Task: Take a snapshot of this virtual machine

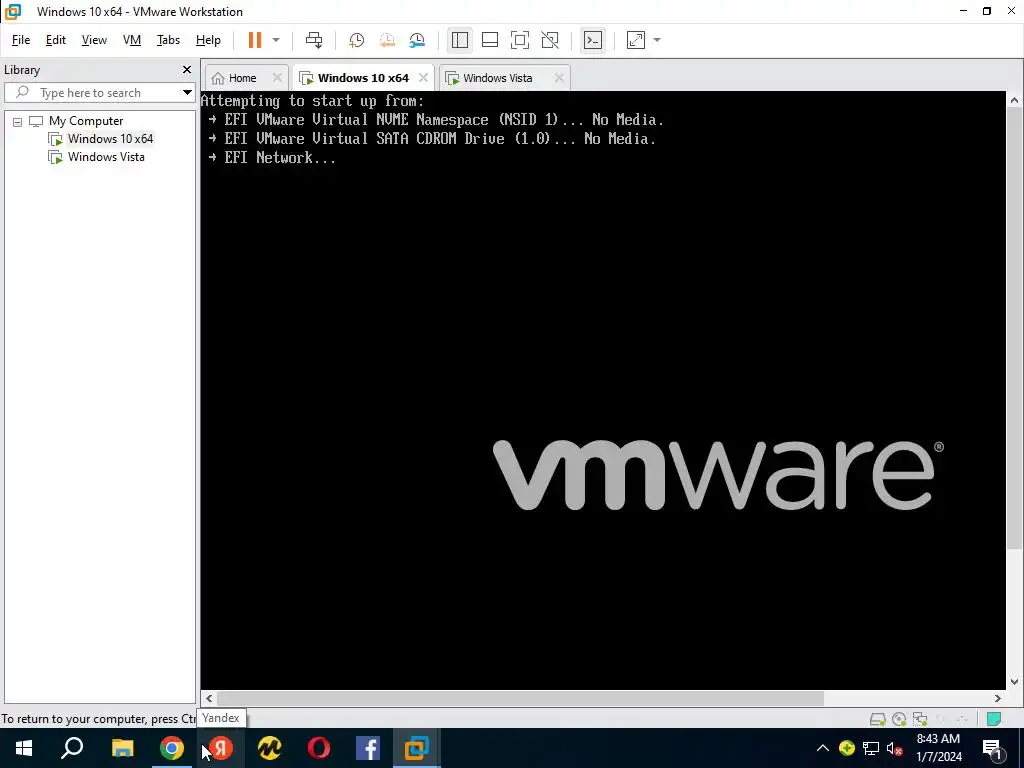Action: (357, 40)
